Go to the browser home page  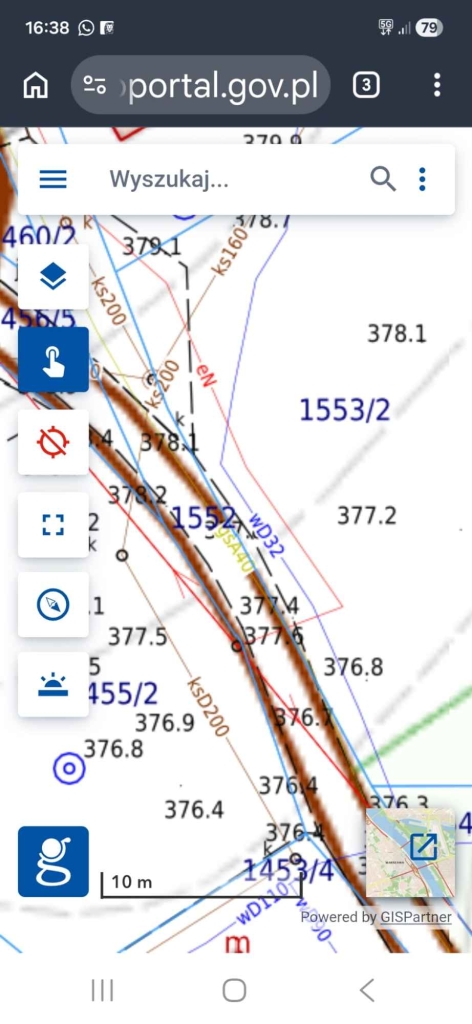36,85
